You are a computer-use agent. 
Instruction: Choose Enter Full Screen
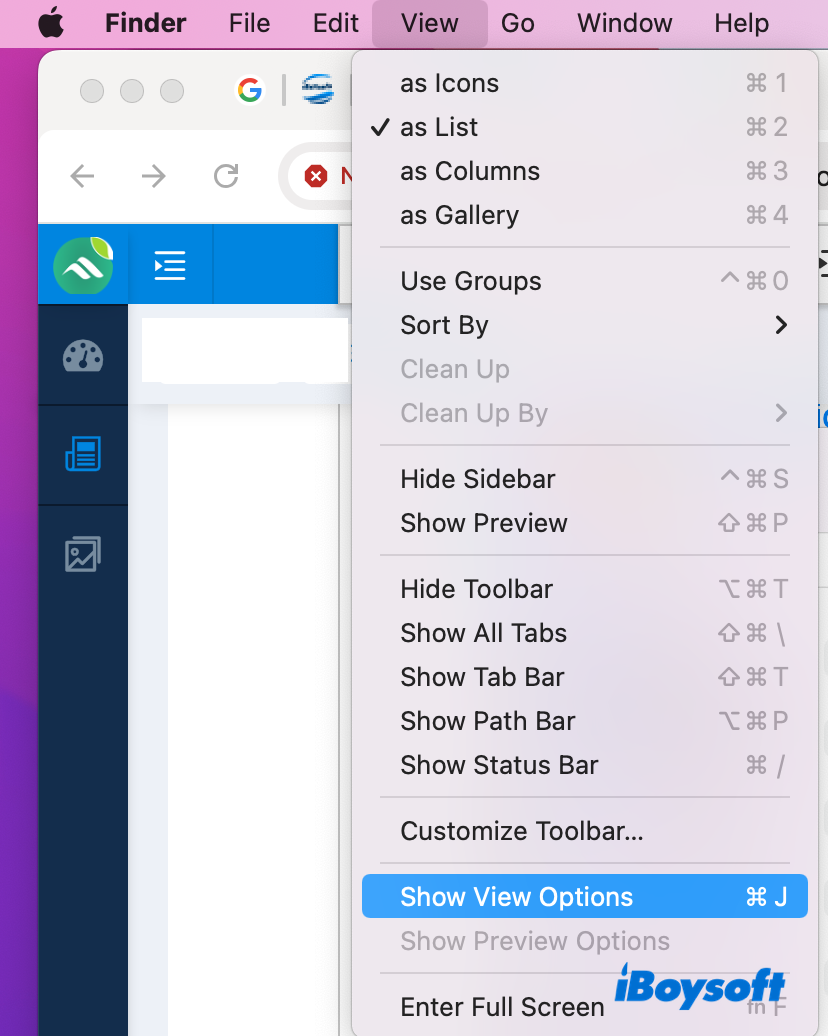(502, 1007)
